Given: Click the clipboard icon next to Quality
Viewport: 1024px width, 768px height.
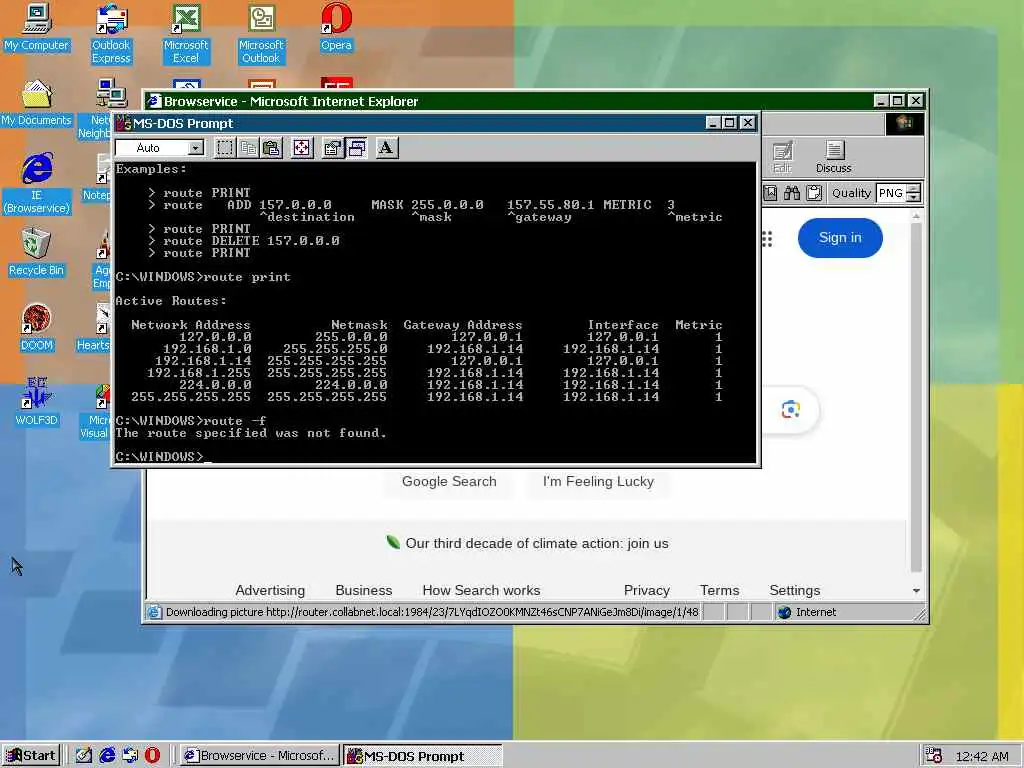Looking at the screenshot, I should [x=814, y=193].
